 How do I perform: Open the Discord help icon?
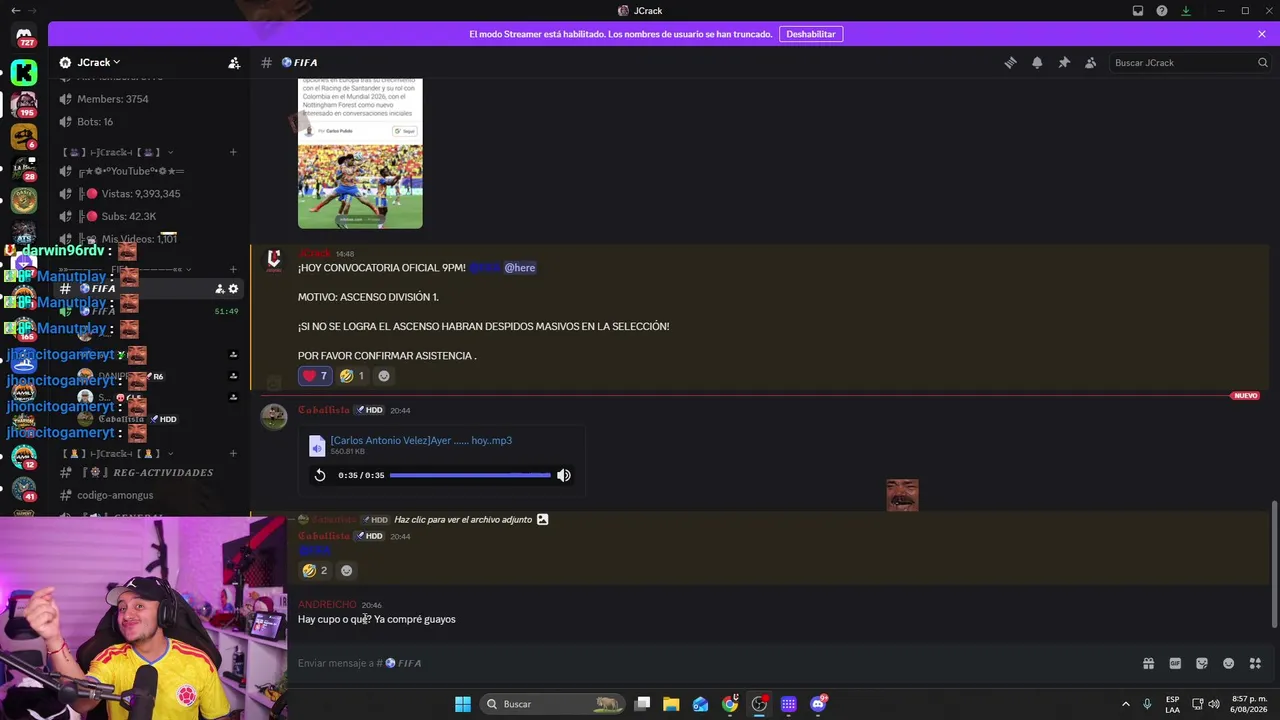click(1162, 11)
